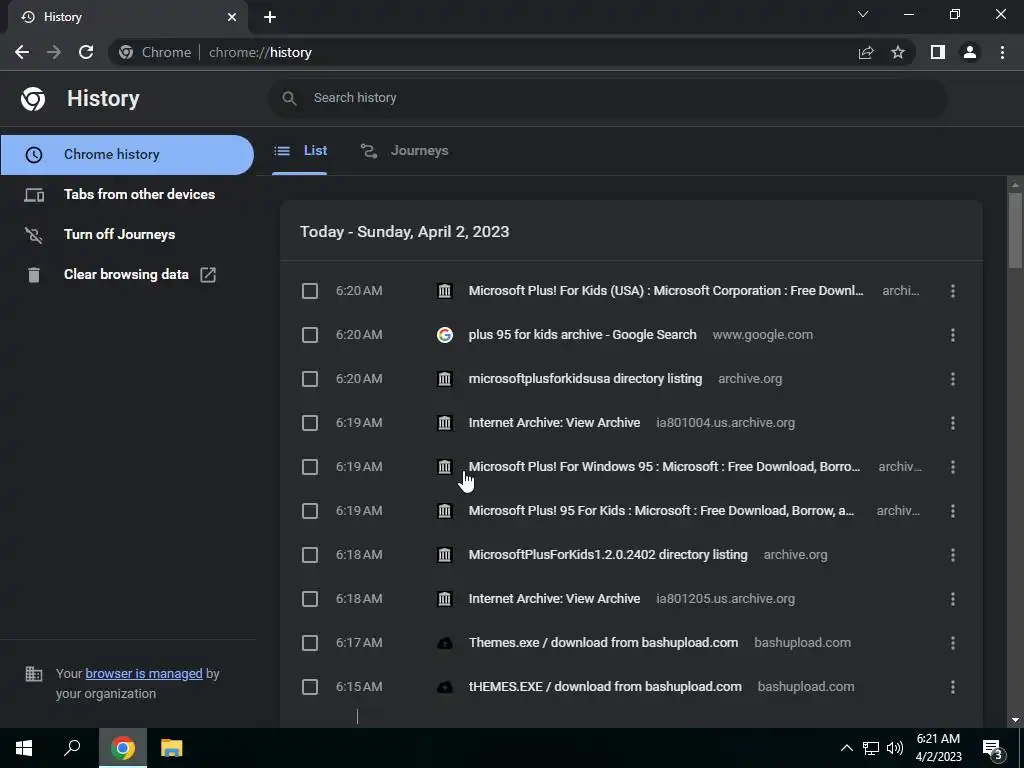
Task: Open Microsoft Plus! For Windows 95 link
Action: click(664, 467)
